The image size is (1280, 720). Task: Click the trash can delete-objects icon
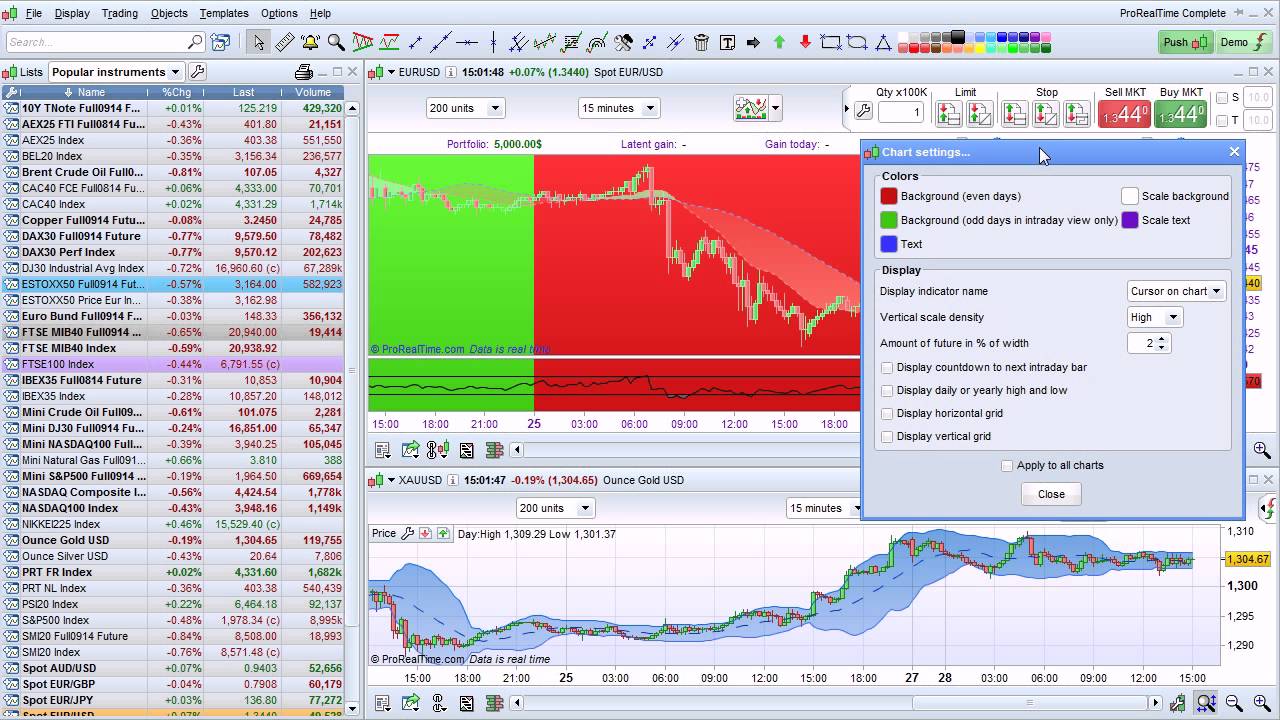pyautogui.click(x=701, y=42)
